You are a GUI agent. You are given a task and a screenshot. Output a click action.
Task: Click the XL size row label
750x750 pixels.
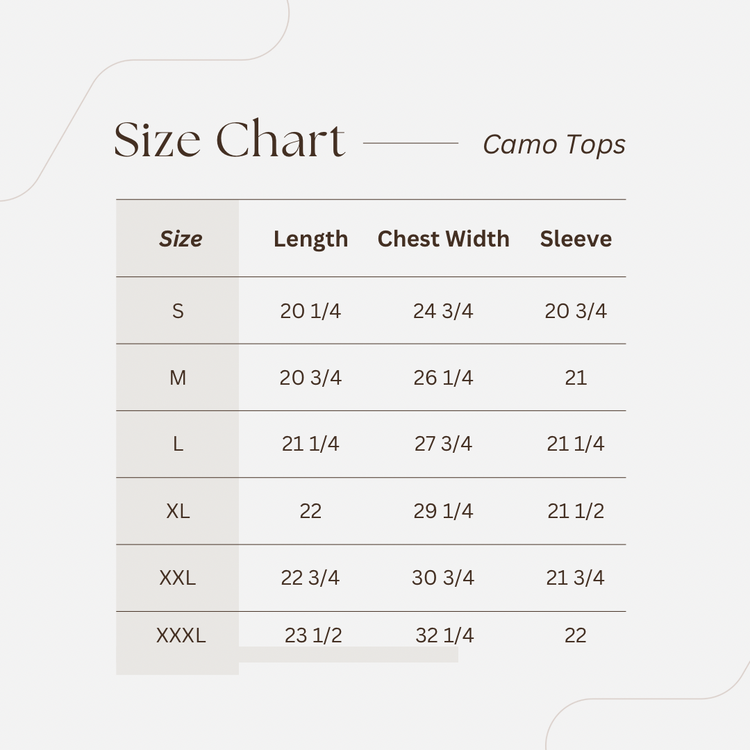point(178,511)
